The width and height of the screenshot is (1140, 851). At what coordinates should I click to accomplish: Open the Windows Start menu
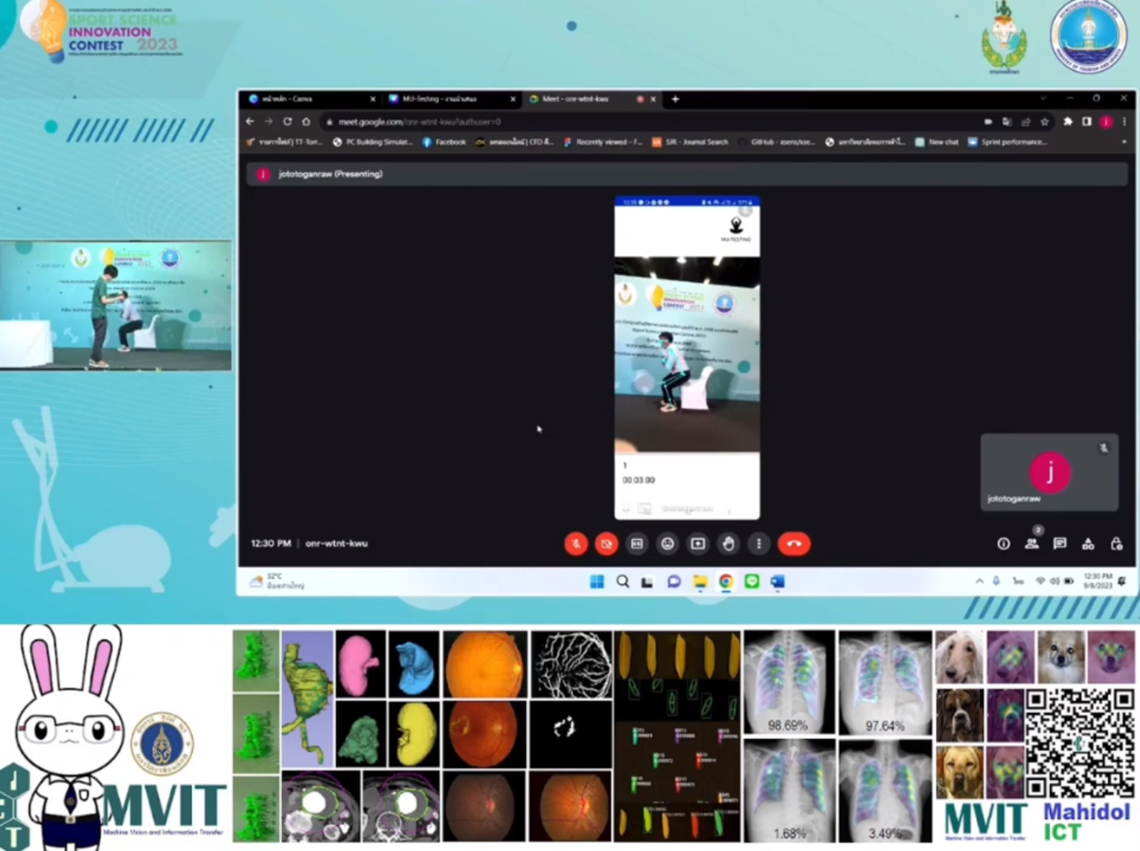click(597, 582)
